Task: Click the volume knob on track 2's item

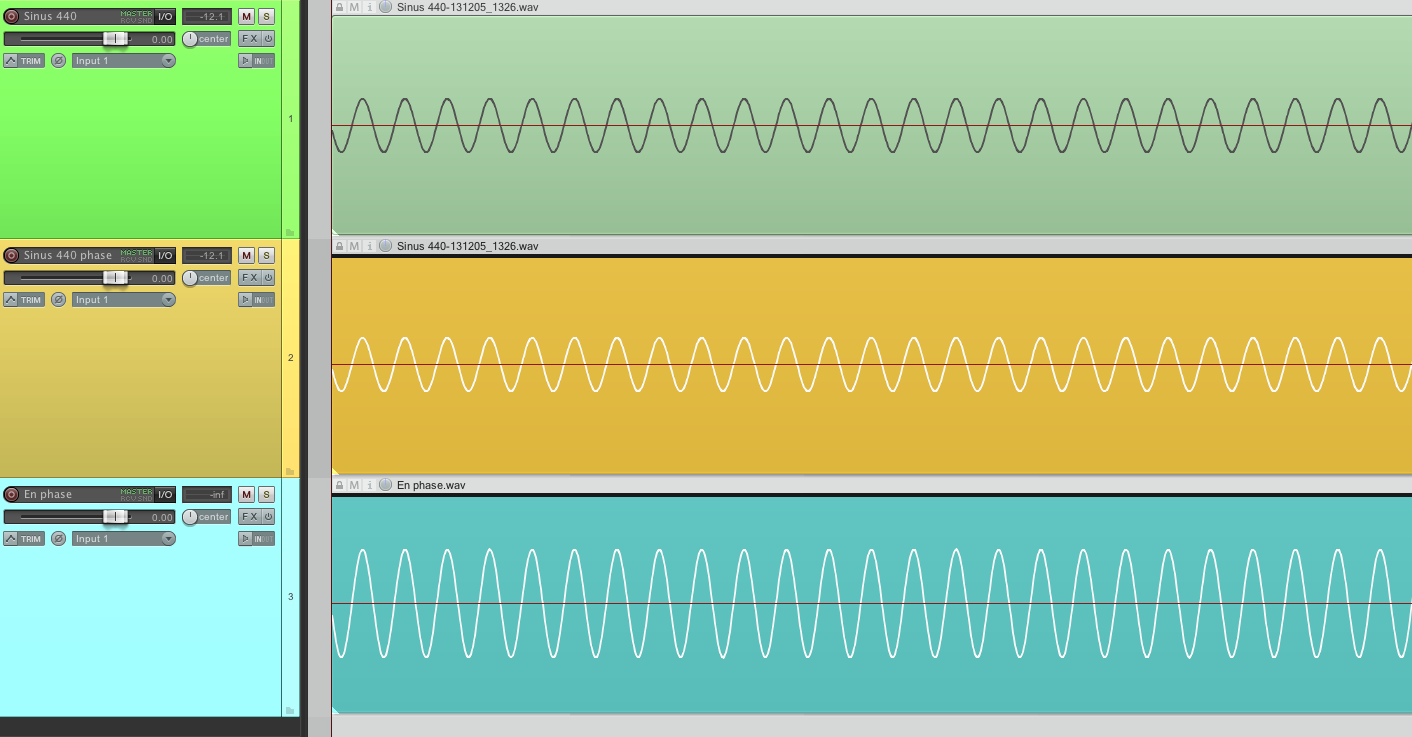Action: 385,246
